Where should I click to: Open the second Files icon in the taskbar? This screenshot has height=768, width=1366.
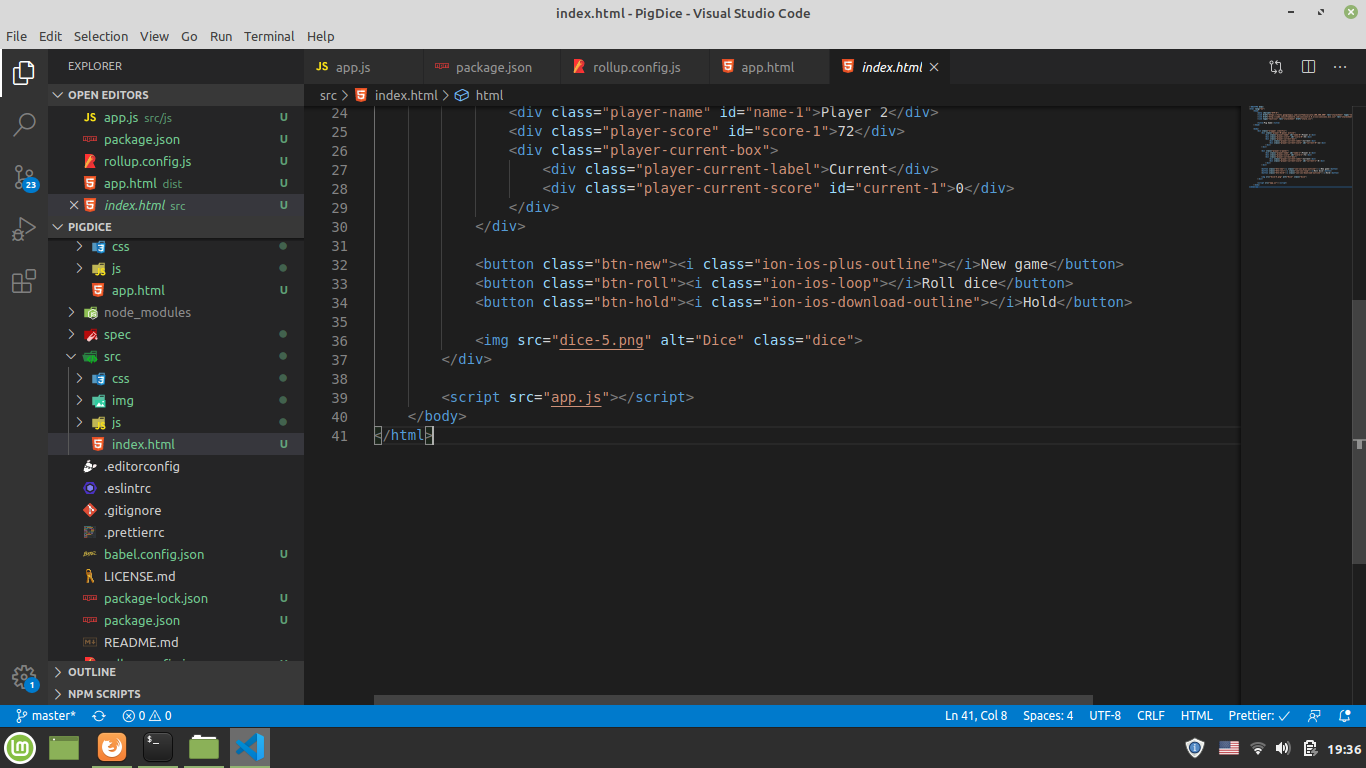click(204, 747)
